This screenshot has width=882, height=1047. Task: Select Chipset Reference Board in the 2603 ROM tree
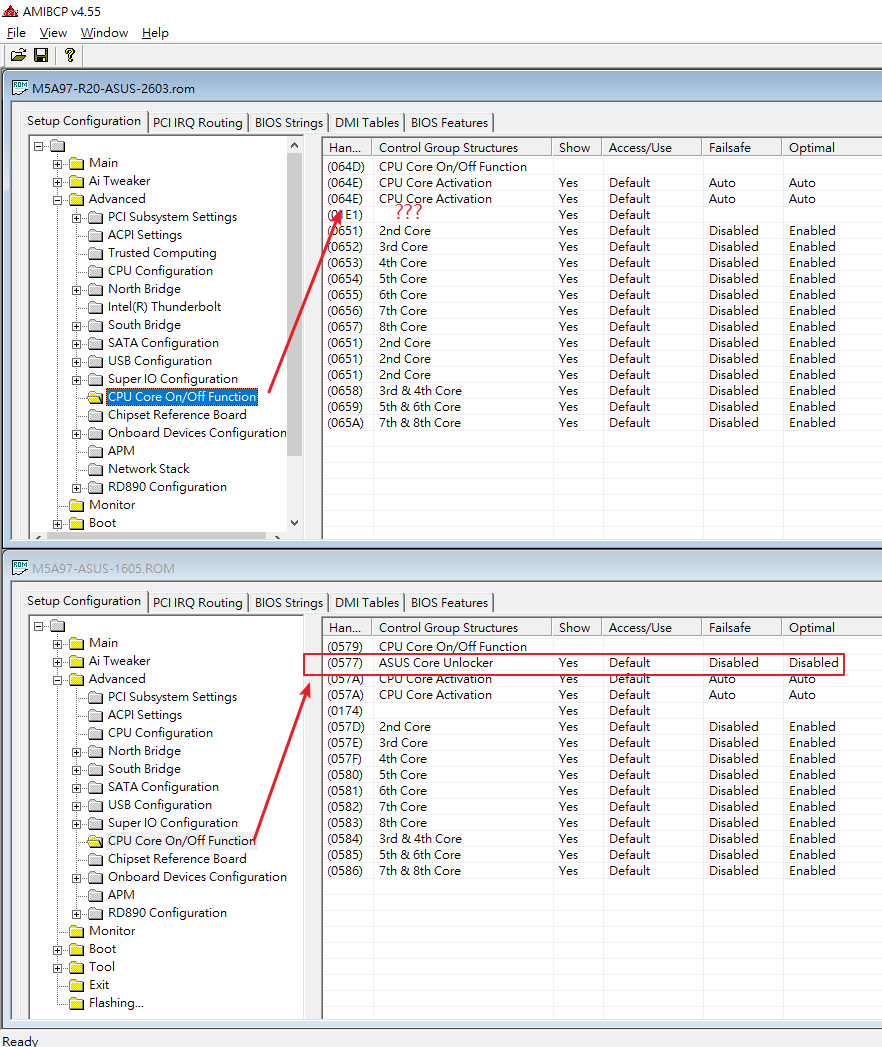point(177,415)
